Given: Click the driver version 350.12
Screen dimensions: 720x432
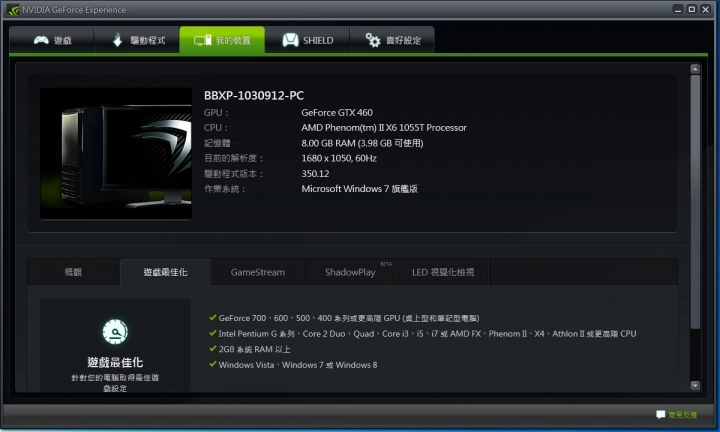Looking at the screenshot, I should coord(315,174).
